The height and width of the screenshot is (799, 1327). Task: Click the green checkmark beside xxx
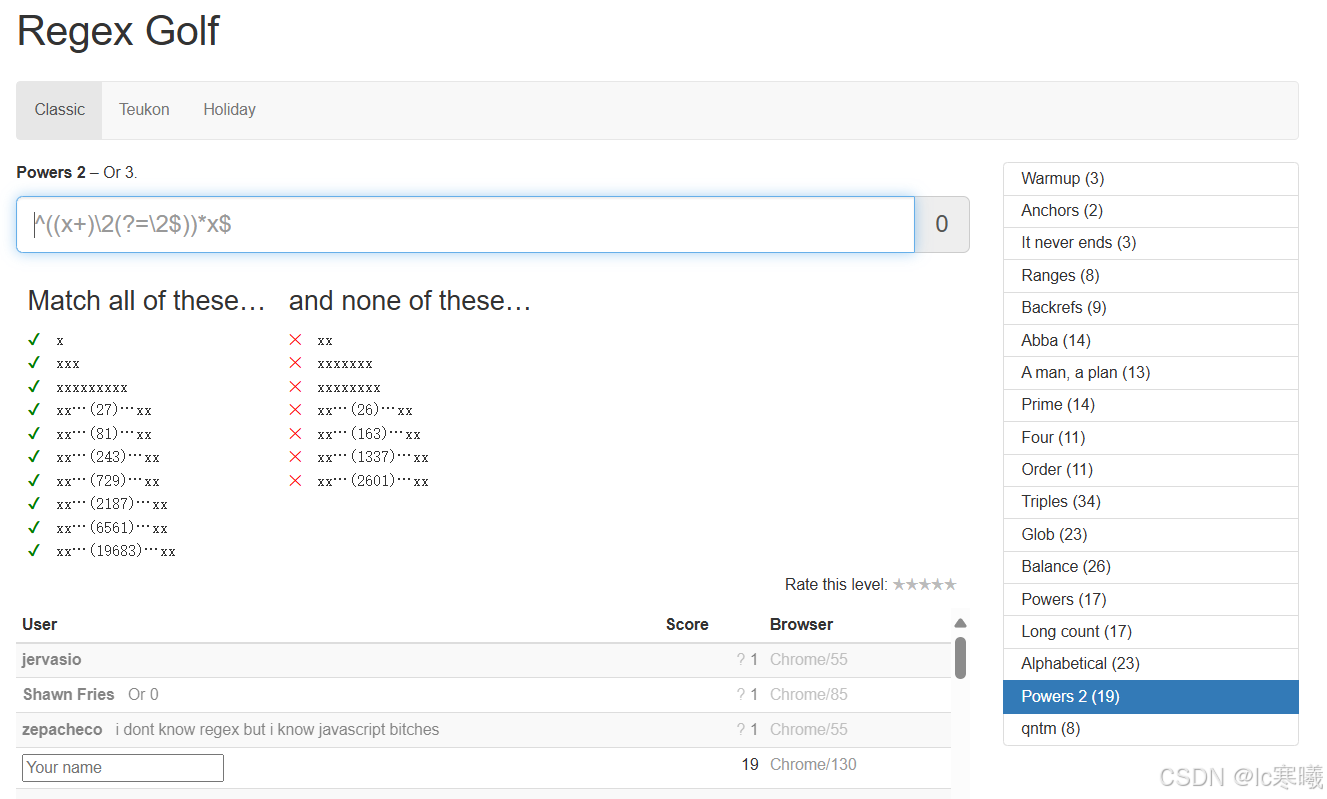coord(34,363)
